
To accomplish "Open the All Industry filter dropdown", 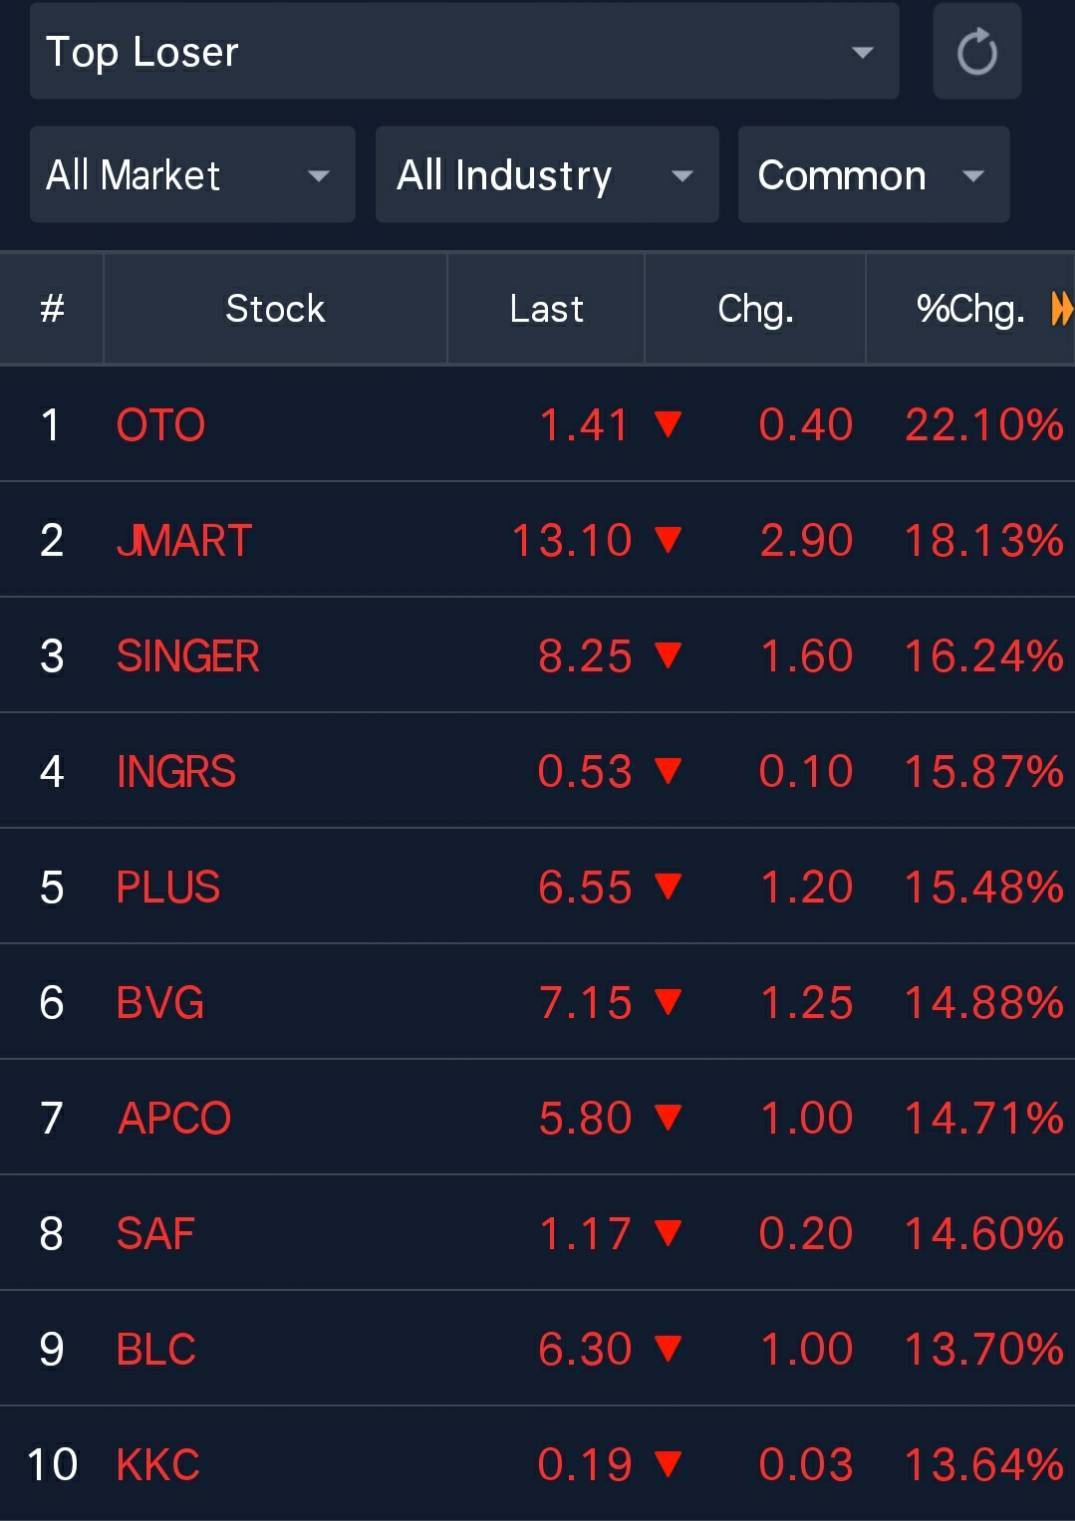I will coord(546,175).
